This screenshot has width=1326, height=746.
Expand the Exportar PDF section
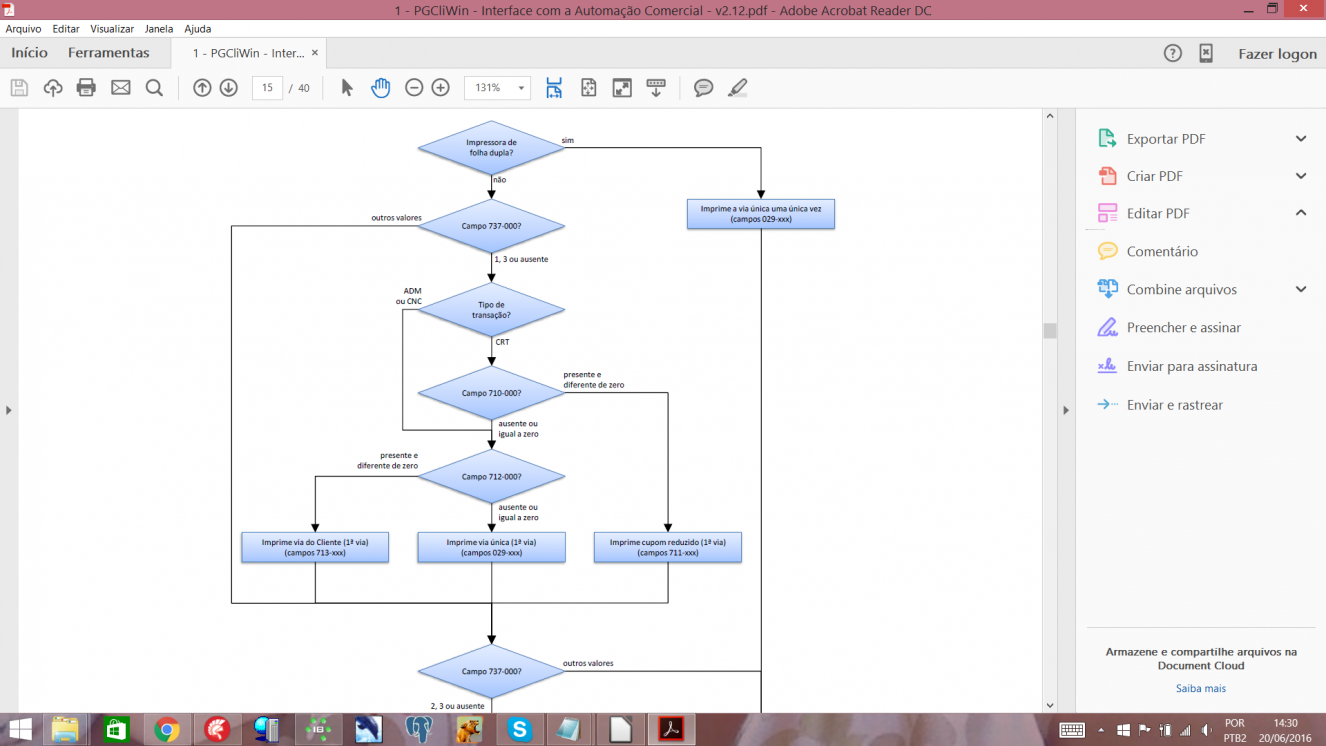(1301, 139)
